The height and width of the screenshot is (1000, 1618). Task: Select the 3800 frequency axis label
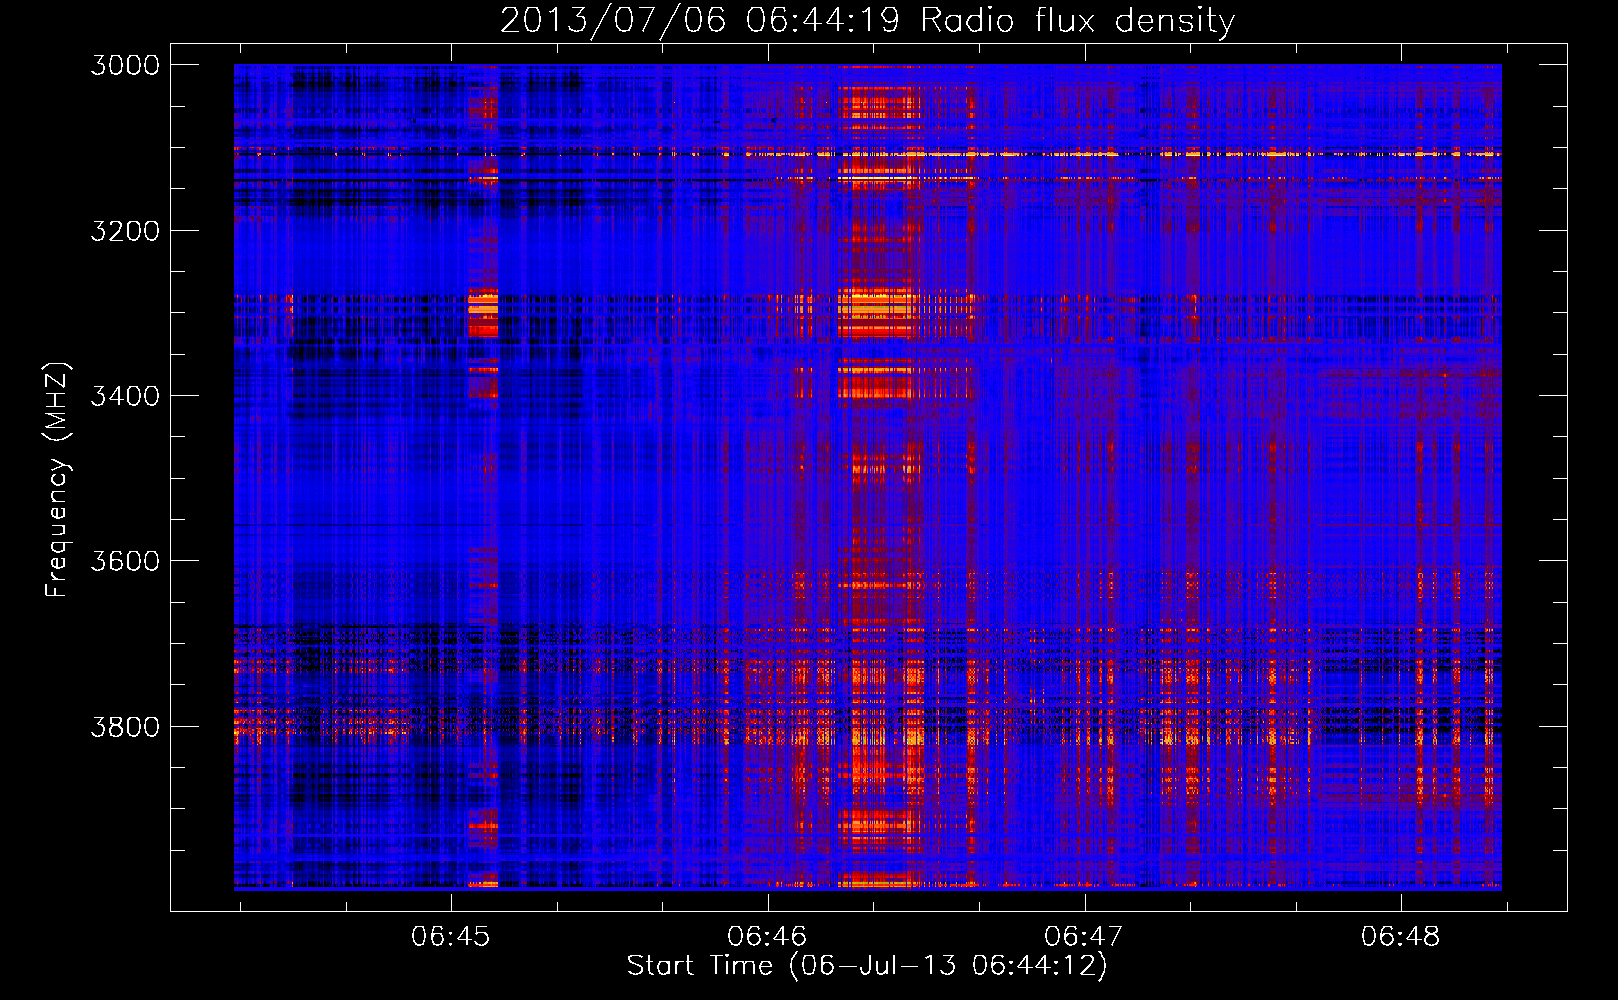(x=125, y=726)
